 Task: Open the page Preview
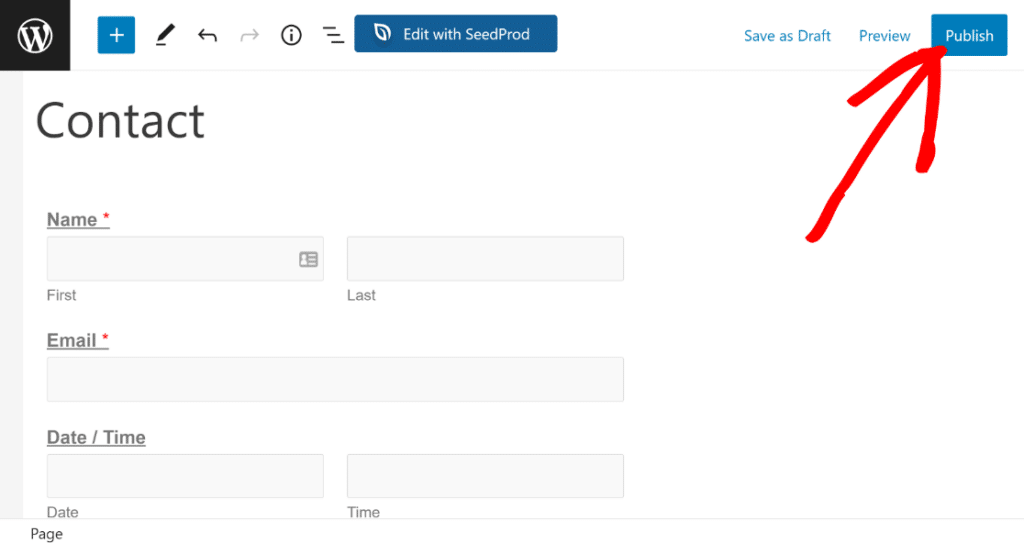pos(884,36)
